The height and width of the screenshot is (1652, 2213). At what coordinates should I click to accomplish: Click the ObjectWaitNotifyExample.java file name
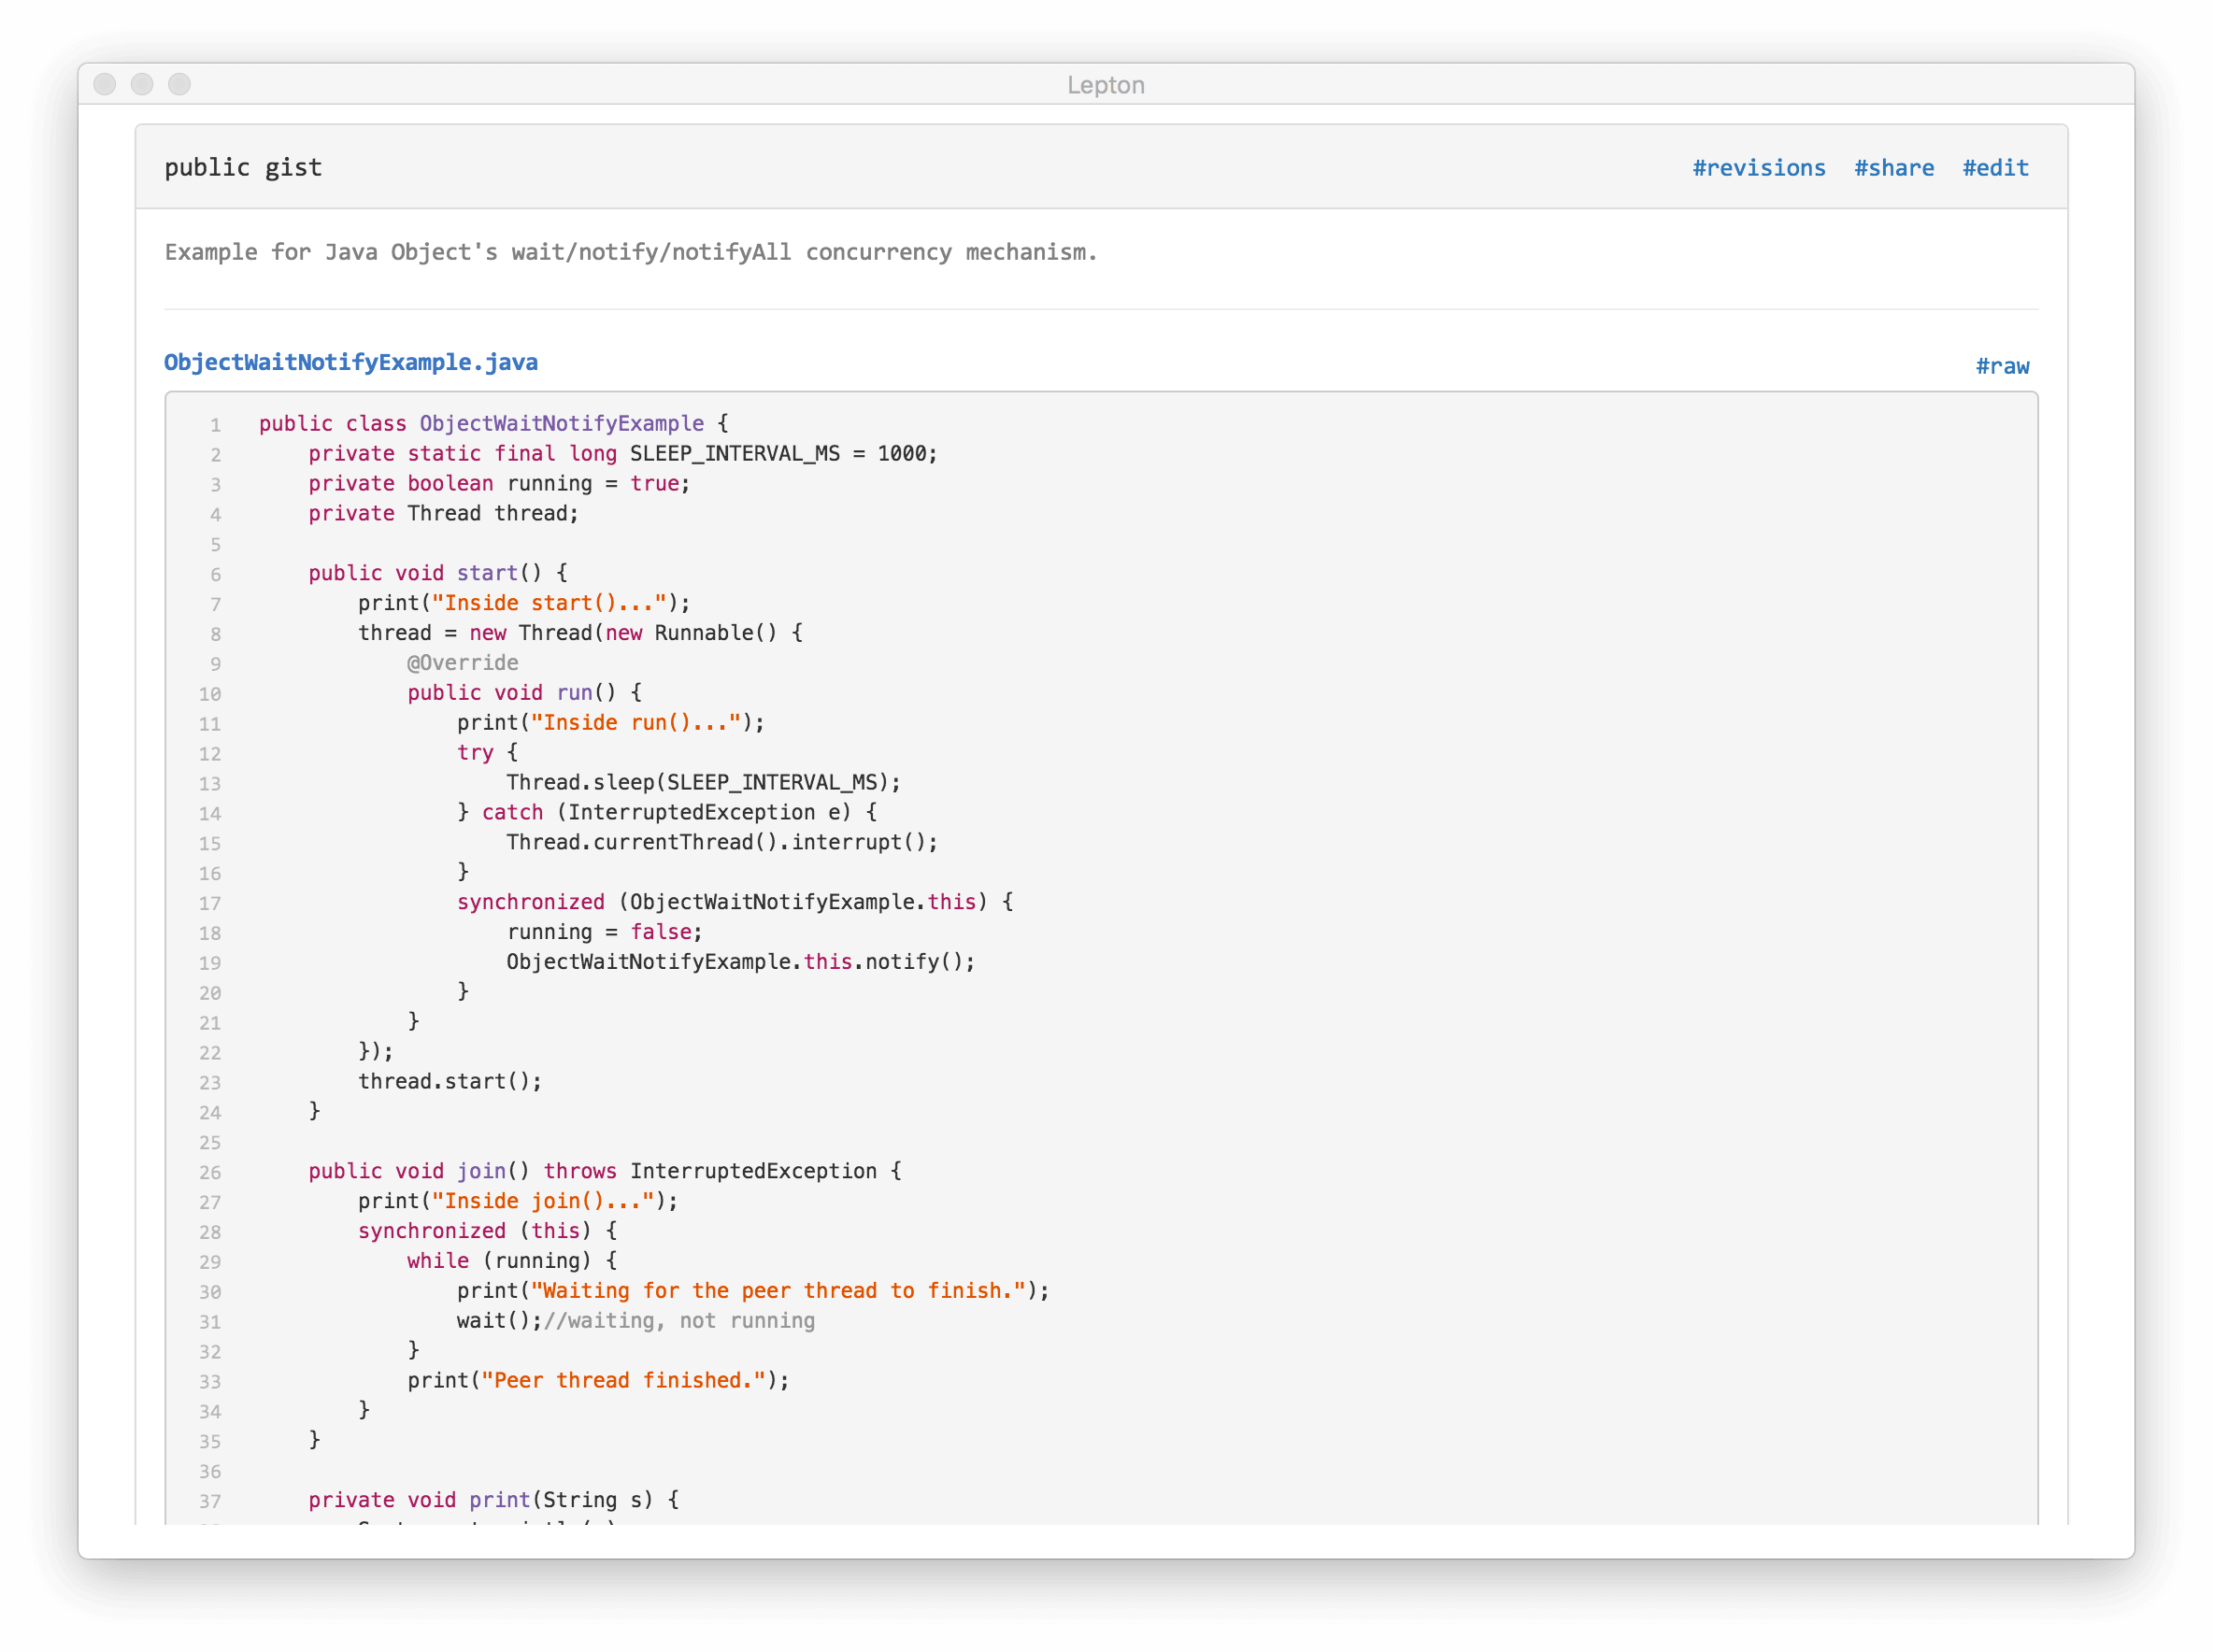(351, 362)
